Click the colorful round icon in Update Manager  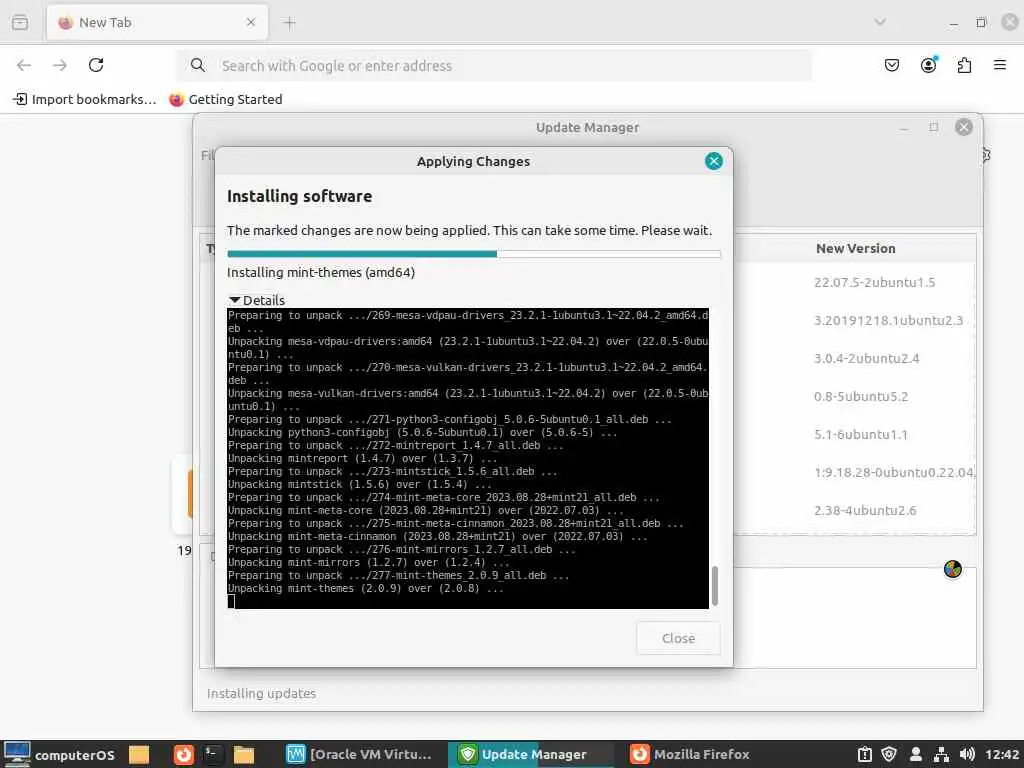[952, 569]
